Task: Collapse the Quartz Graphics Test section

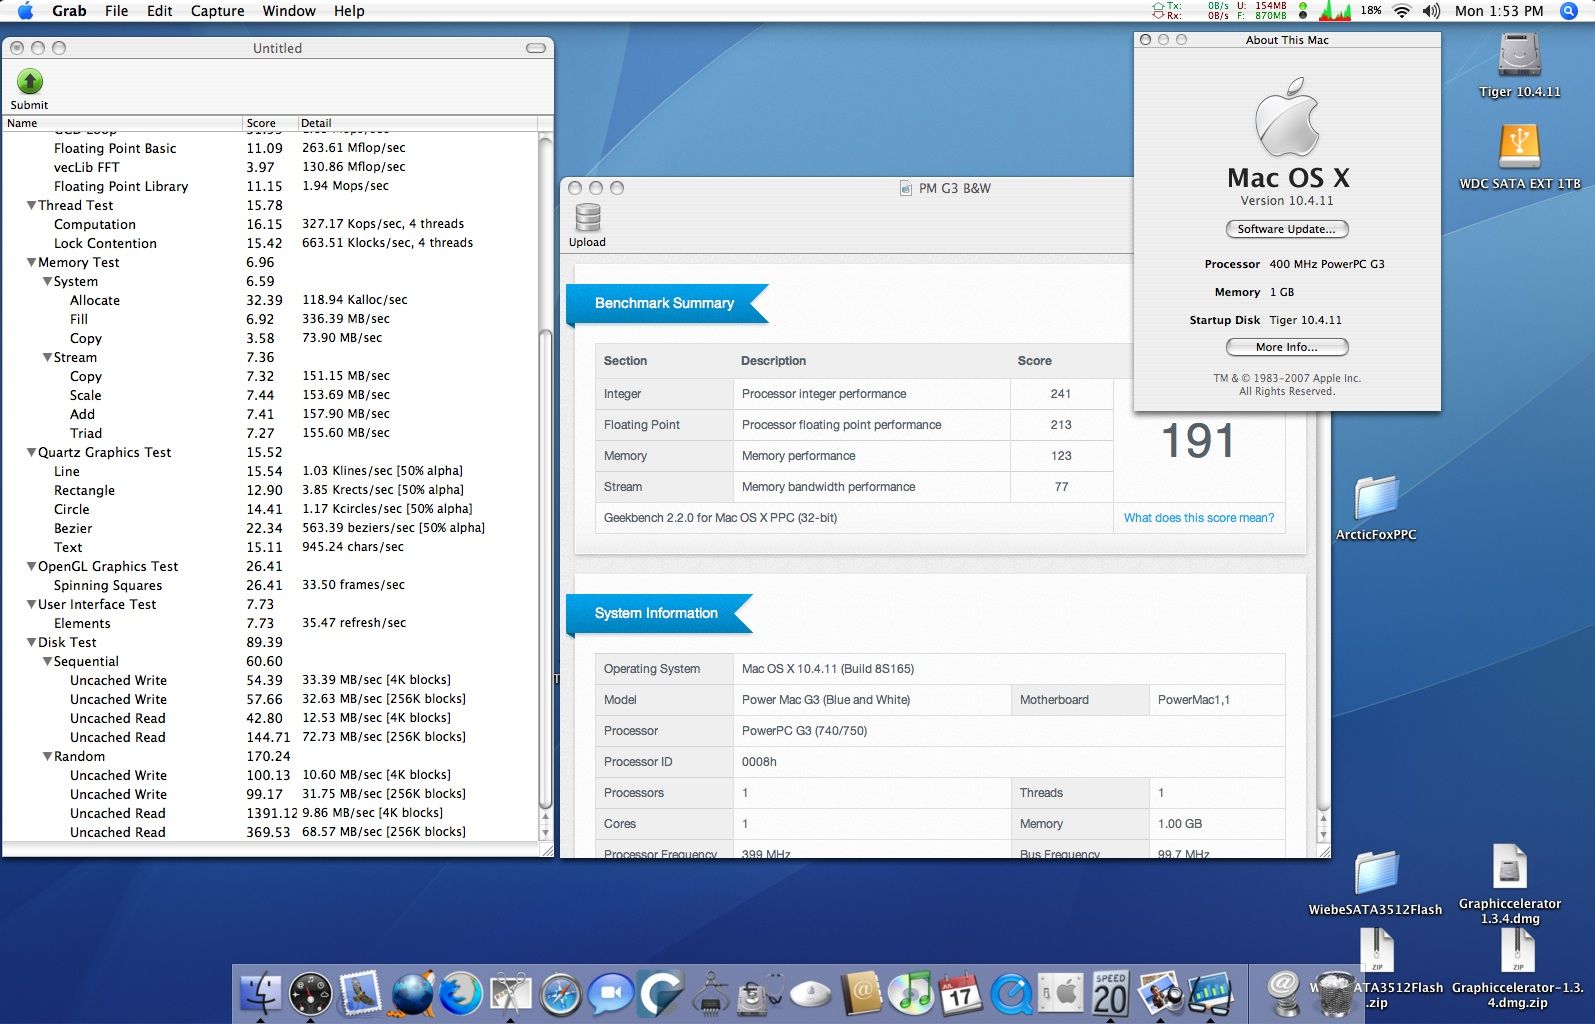Action: [x=31, y=452]
